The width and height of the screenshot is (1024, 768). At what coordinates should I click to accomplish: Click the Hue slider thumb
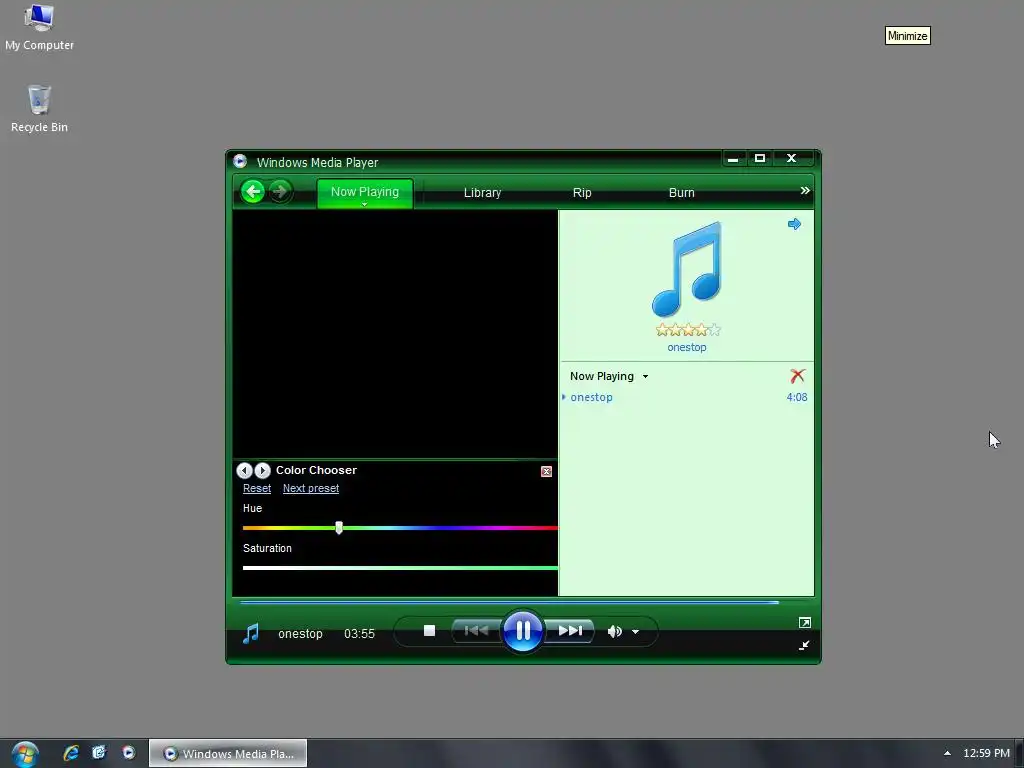tap(339, 528)
